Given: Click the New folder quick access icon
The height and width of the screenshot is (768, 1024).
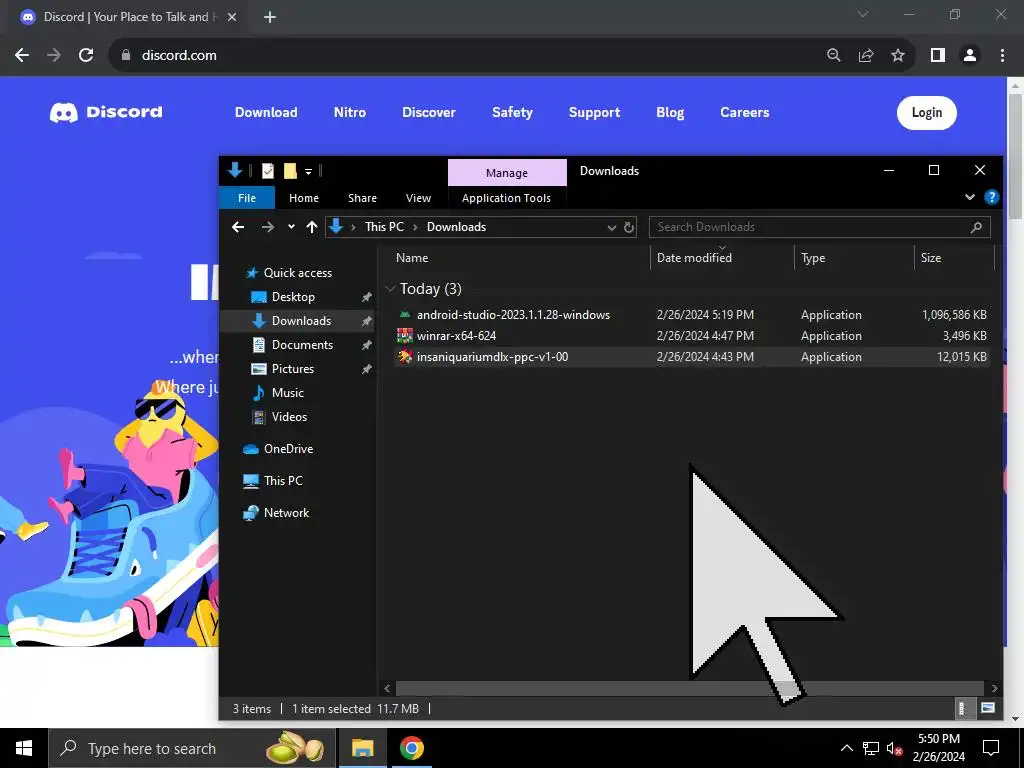Looking at the screenshot, I should [290, 171].
